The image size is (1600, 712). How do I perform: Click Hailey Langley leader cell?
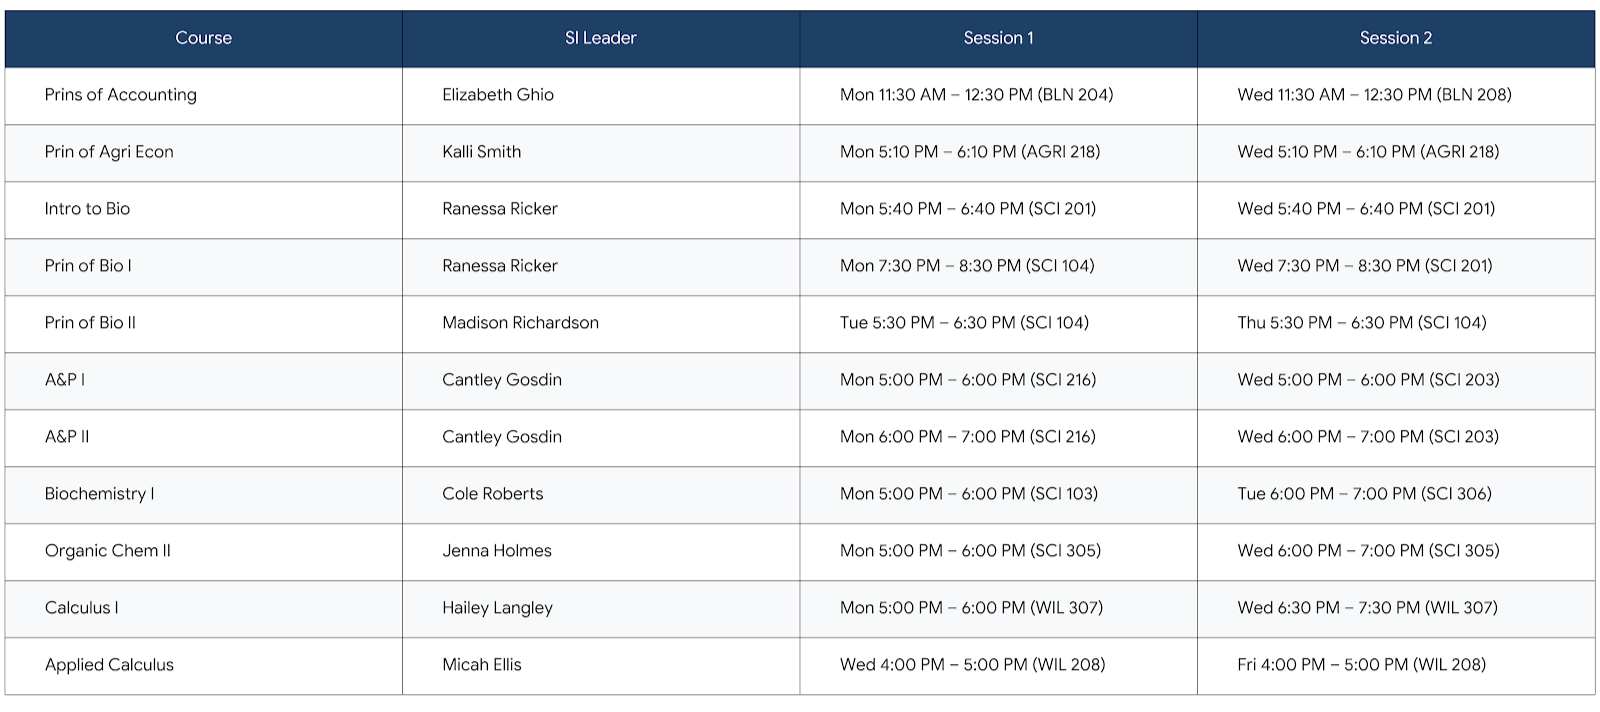[497, 608]
